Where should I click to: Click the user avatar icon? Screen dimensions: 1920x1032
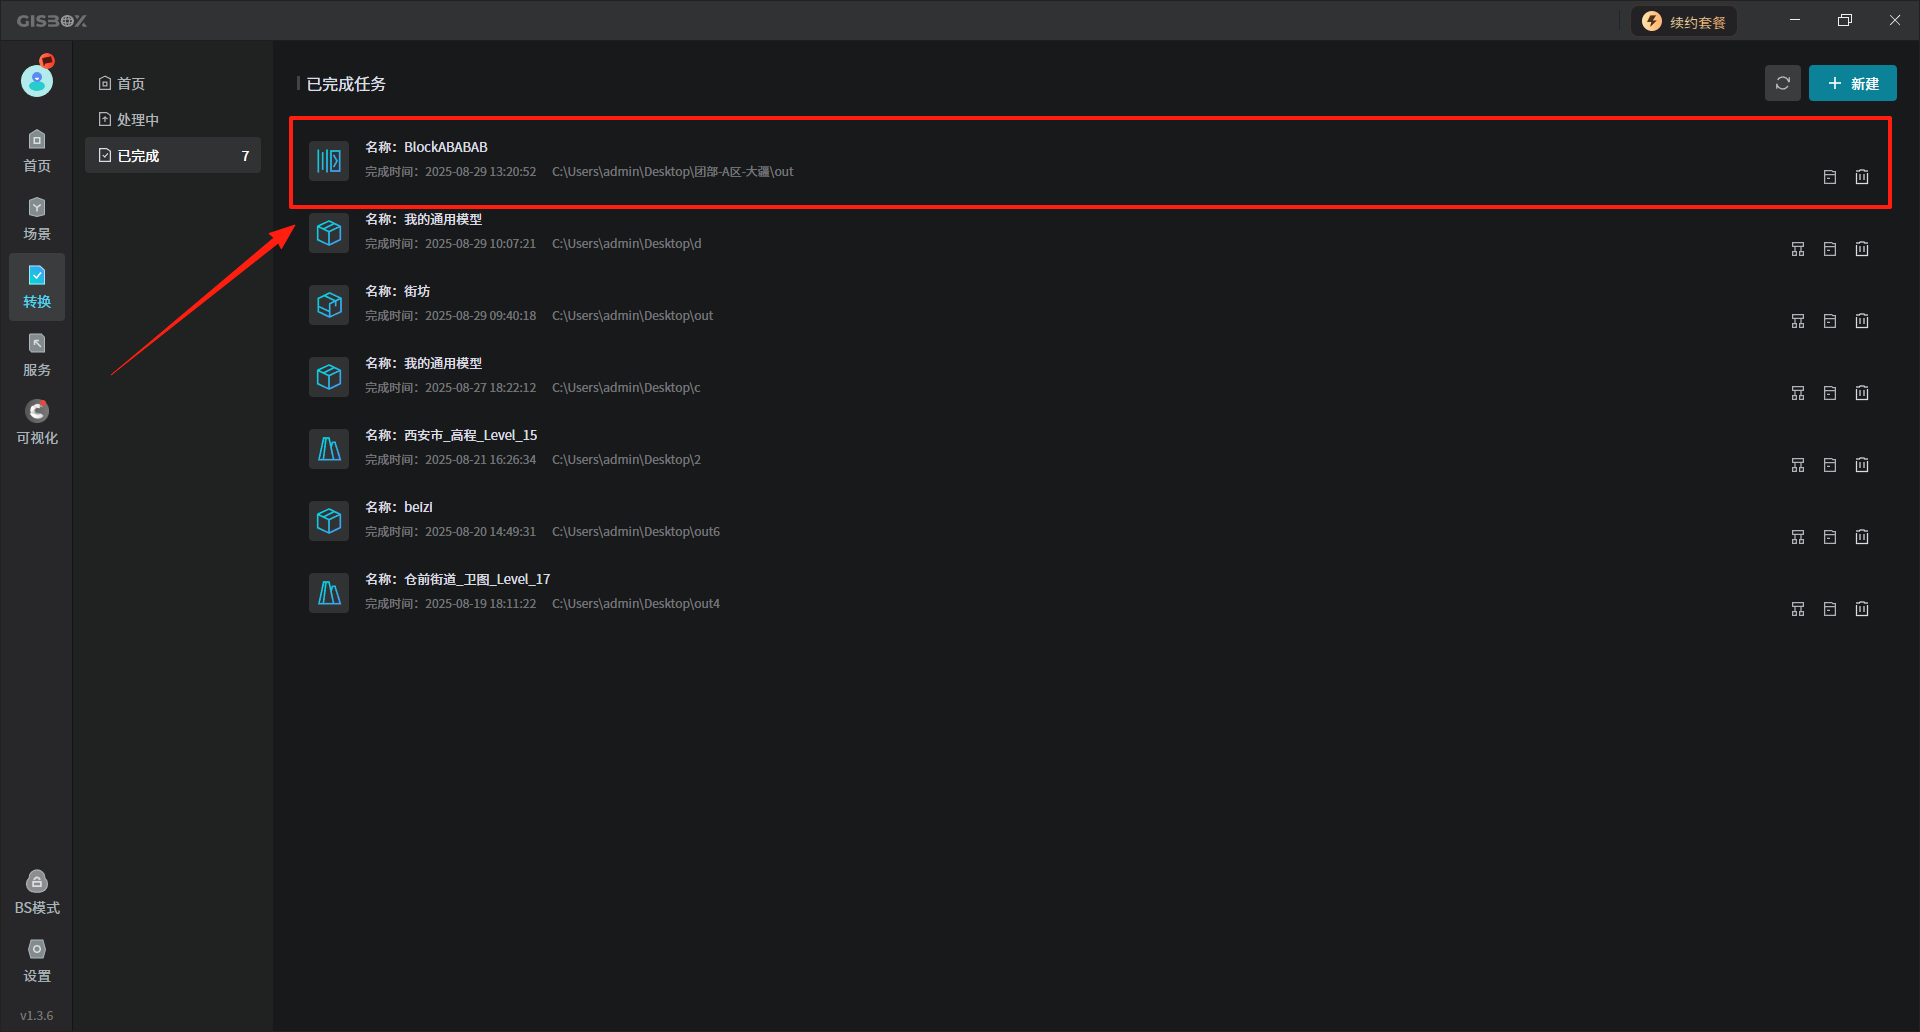coord(37,79)
